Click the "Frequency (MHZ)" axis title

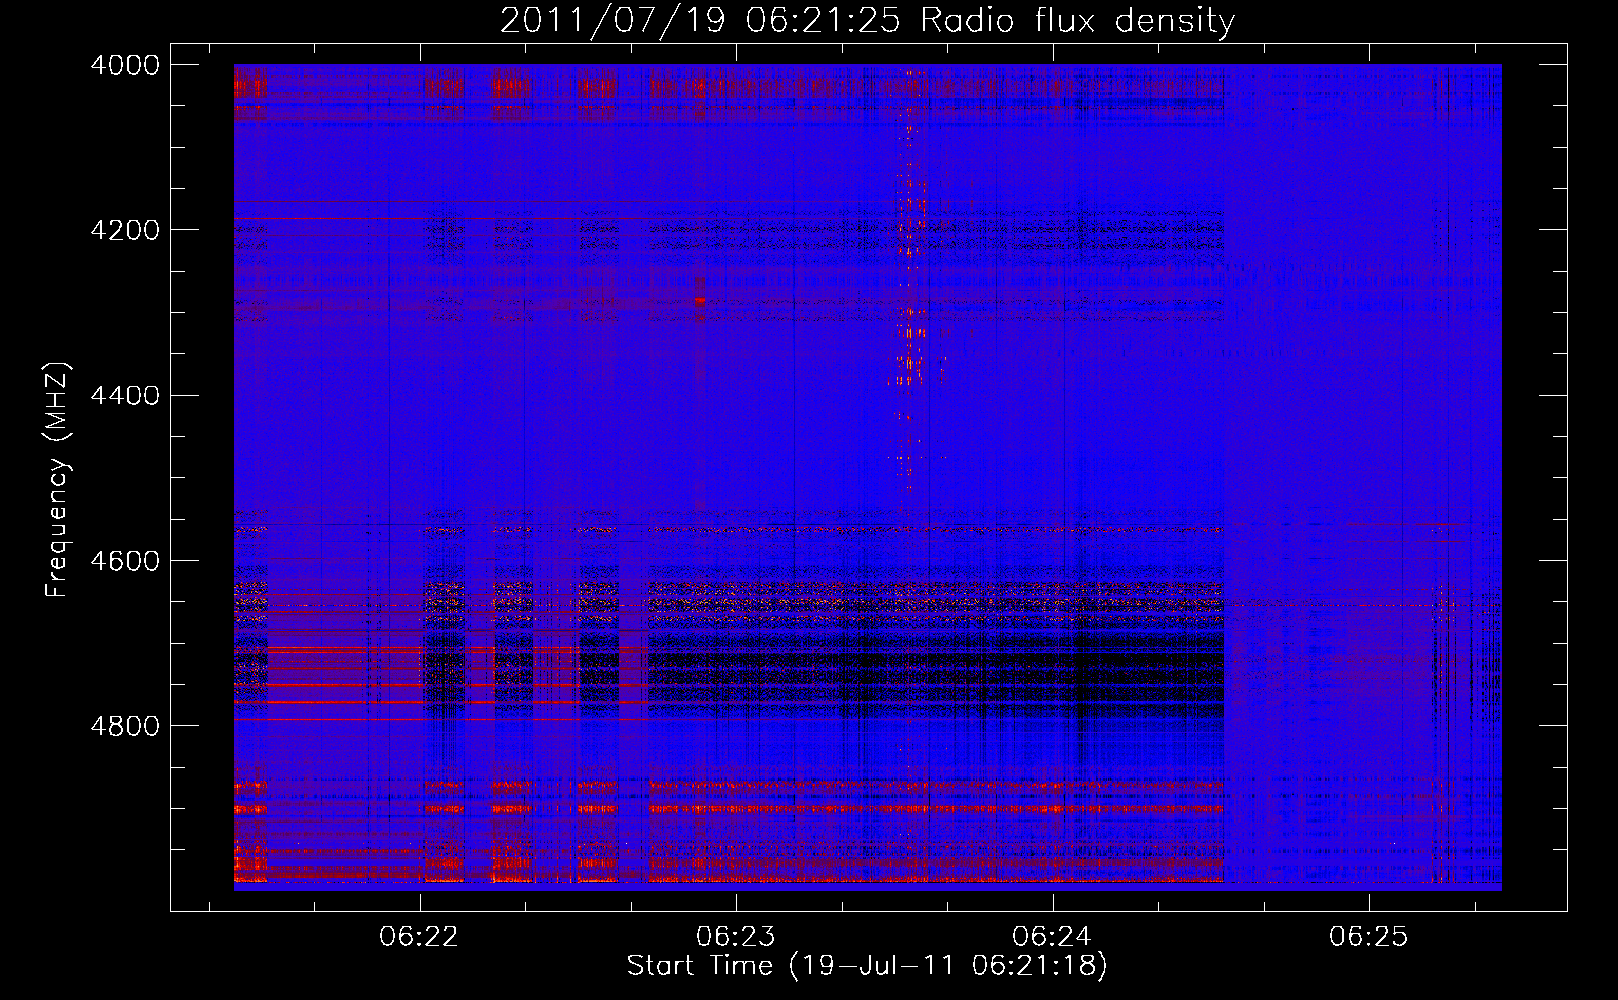58,480
